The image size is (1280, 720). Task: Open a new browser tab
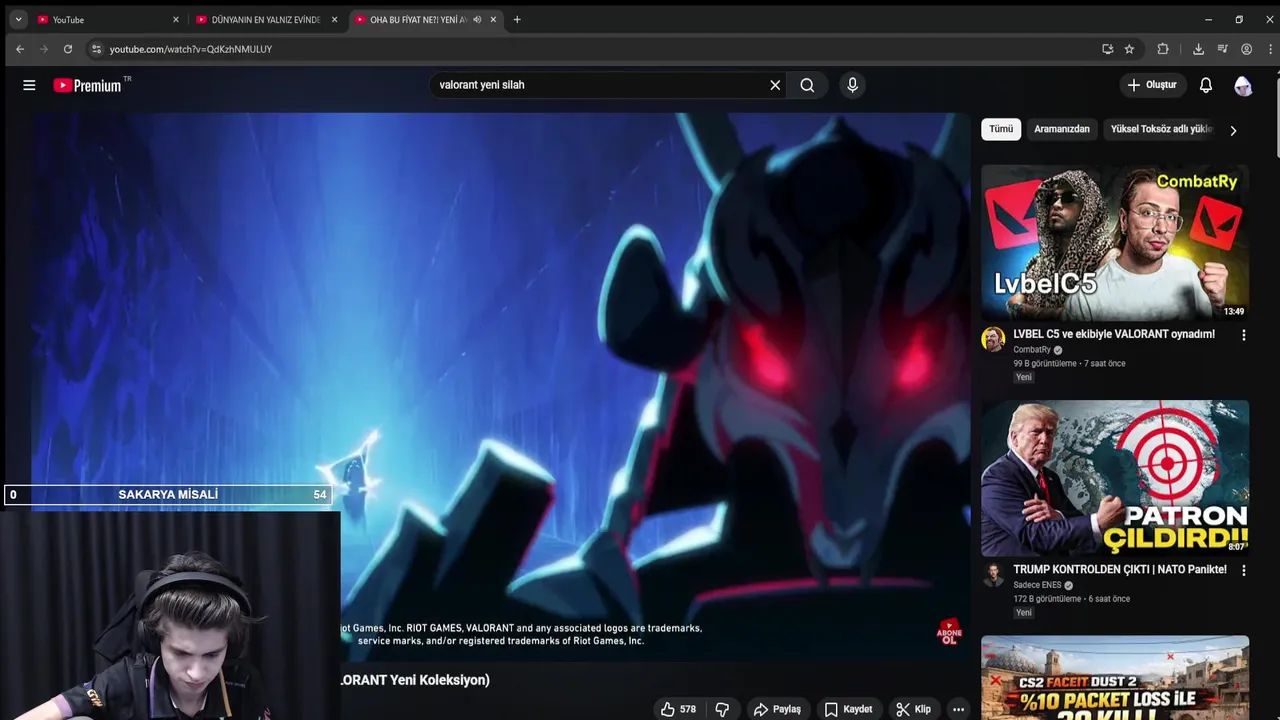click(x=517, y=19)
